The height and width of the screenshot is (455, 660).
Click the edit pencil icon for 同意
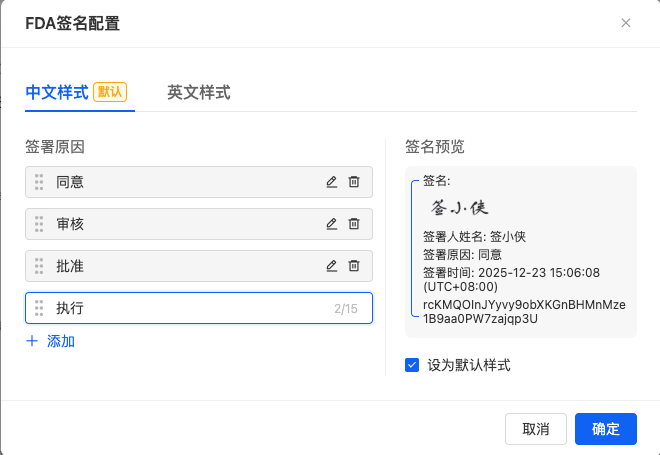[332, 182]
